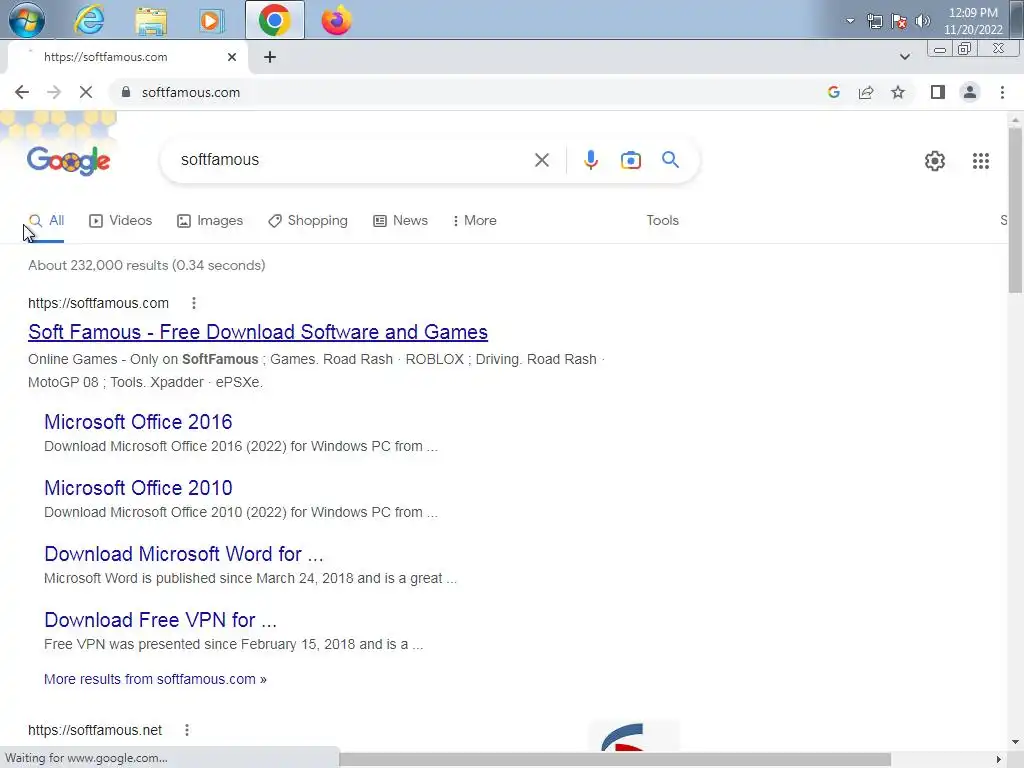This screenshot has height=768, width=1024.
Task: Switch to the News tab
Action: pos(400,221)
